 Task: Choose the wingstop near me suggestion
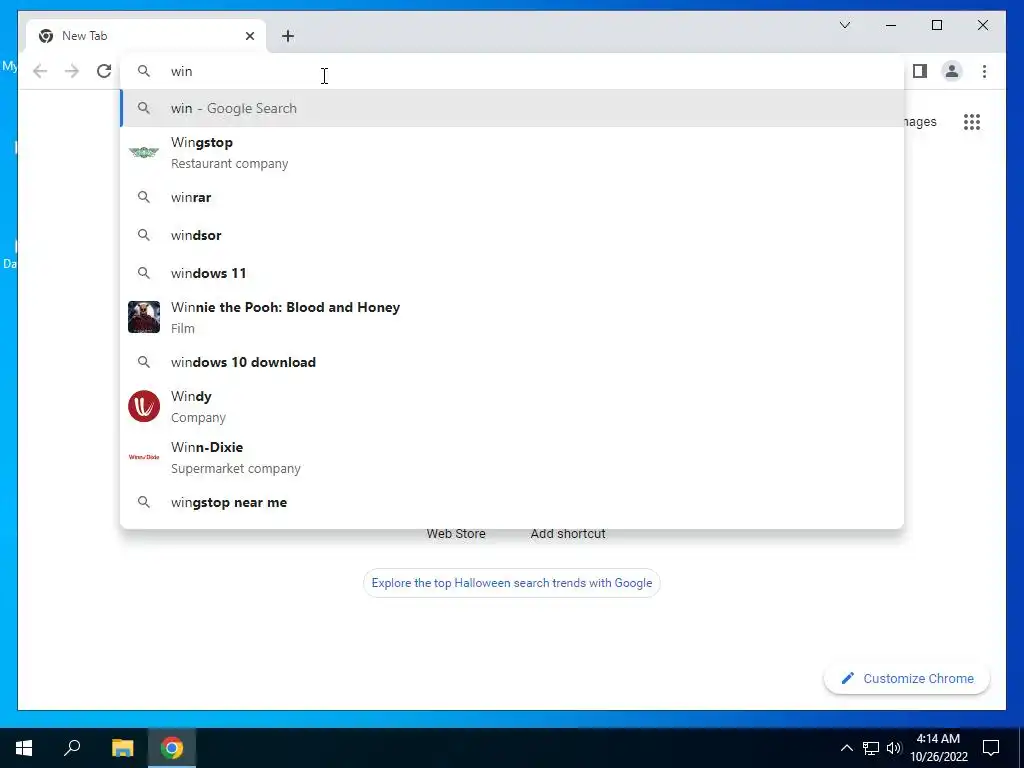(512, 502)
